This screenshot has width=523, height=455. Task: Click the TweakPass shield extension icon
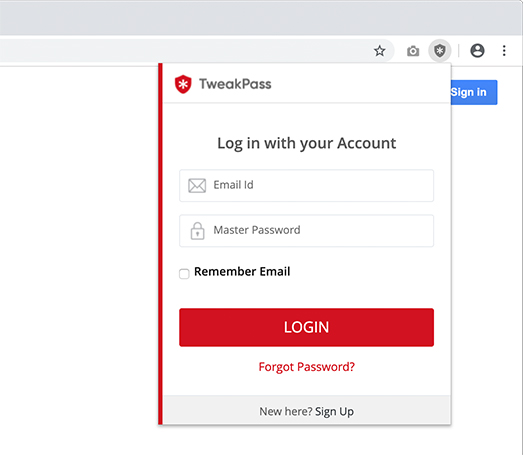(x=440, y=51)
